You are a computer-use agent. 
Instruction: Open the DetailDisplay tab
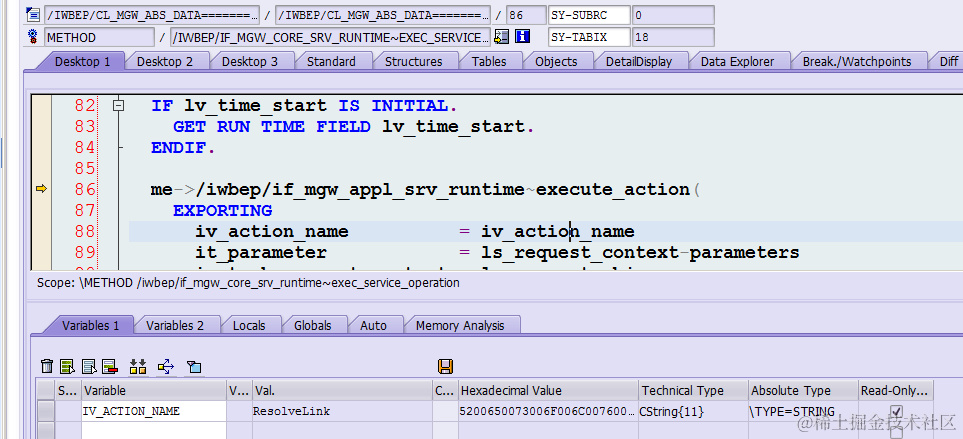tap(639, 61)
